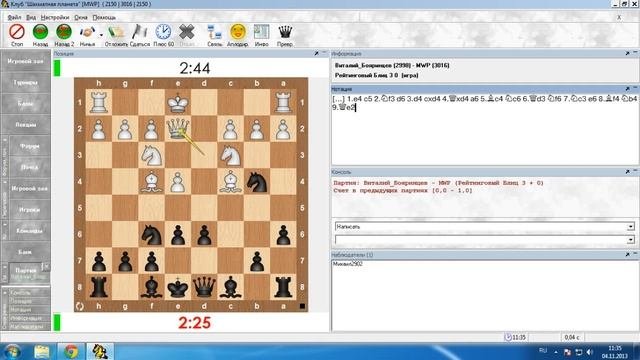Click the Превр. queen promotion icon

point(285,32)
